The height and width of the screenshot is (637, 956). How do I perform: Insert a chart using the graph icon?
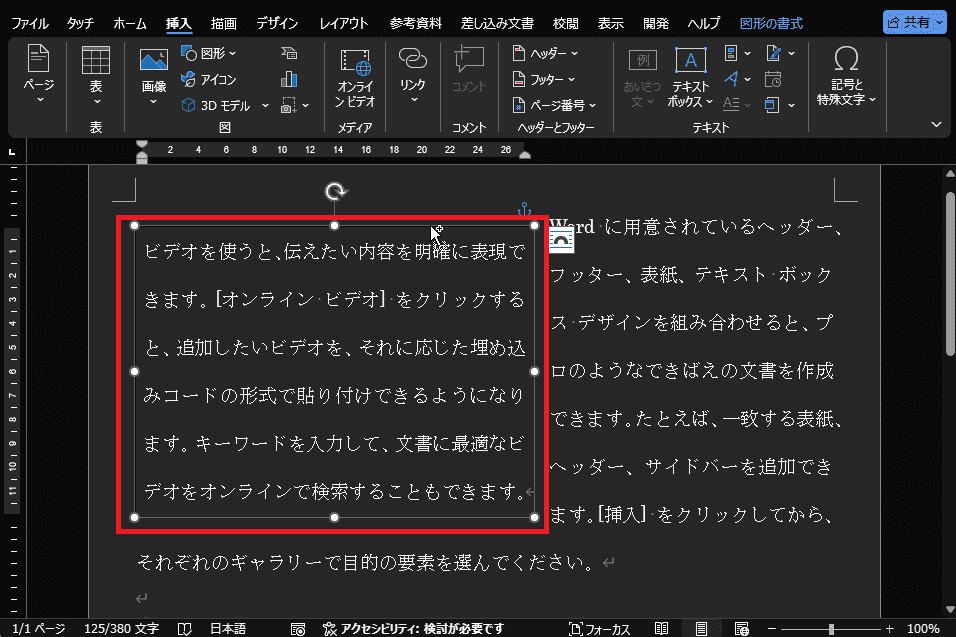(290, 79)
